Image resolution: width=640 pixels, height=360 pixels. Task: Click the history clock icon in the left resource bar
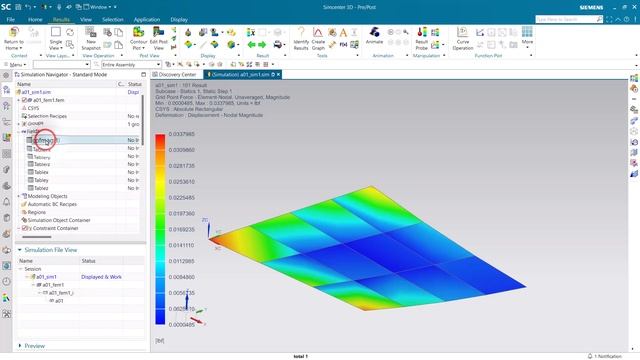6,281
